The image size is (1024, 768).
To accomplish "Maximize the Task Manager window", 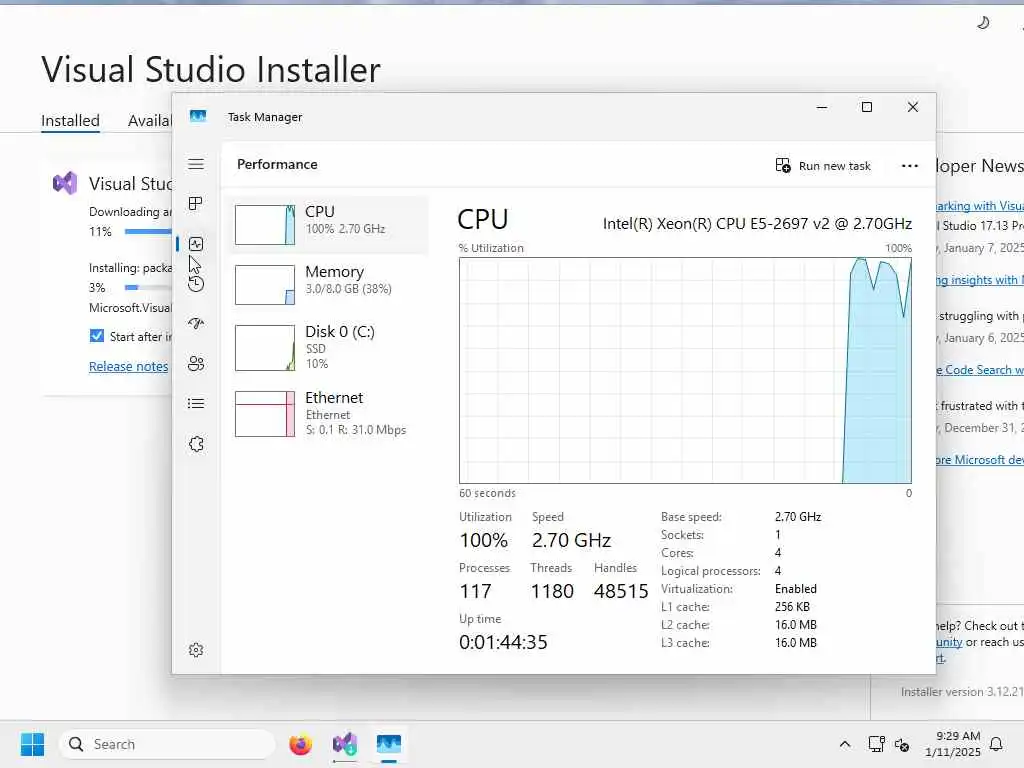I will point(867,107).
